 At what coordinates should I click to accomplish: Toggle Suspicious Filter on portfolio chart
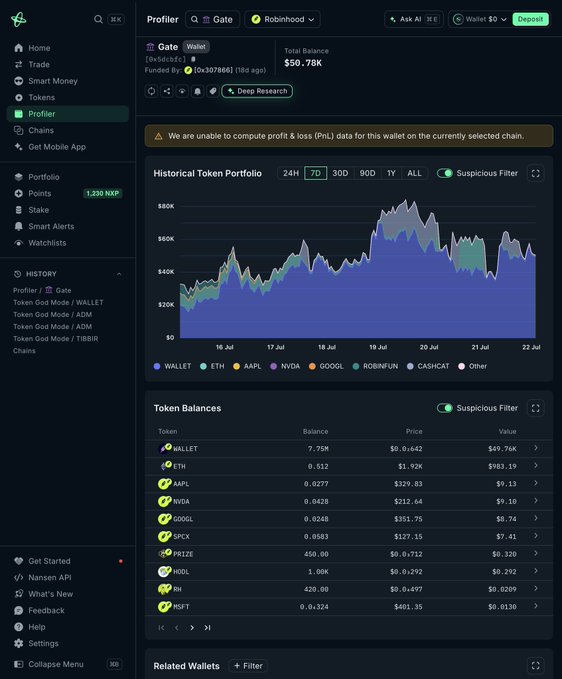tap(445, 173)
